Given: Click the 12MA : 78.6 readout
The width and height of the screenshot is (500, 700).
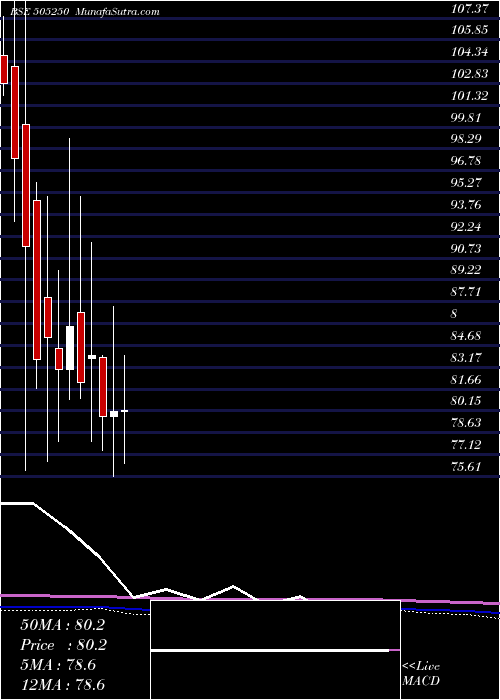Looking at the screenshot, I should (62, 685).
